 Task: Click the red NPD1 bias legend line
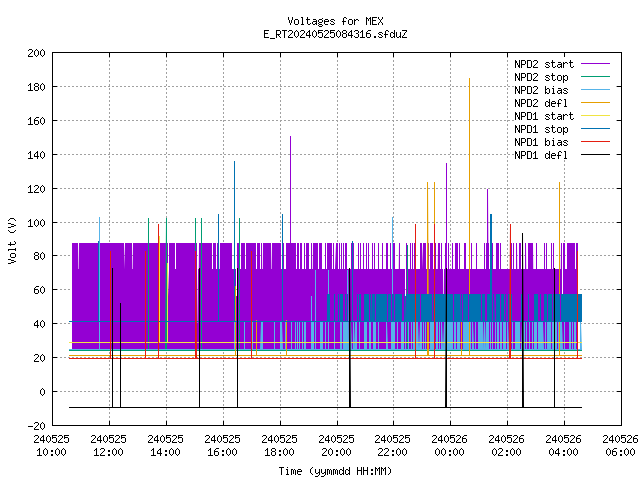click(596, 142)
